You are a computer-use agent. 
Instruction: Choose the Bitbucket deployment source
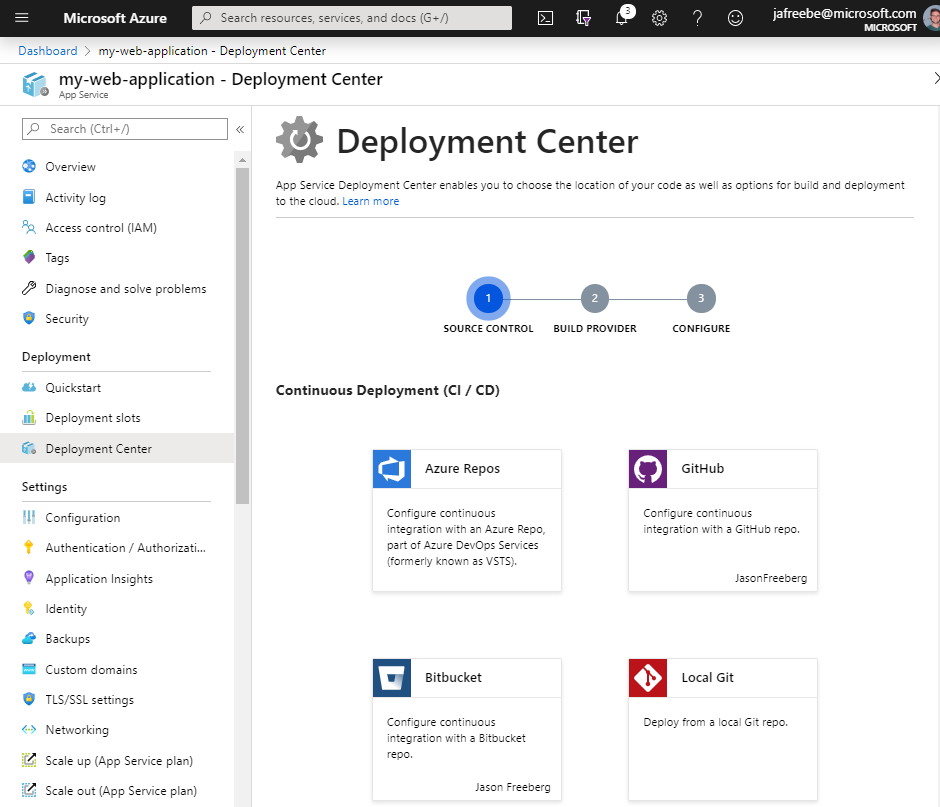click(392, 678)
